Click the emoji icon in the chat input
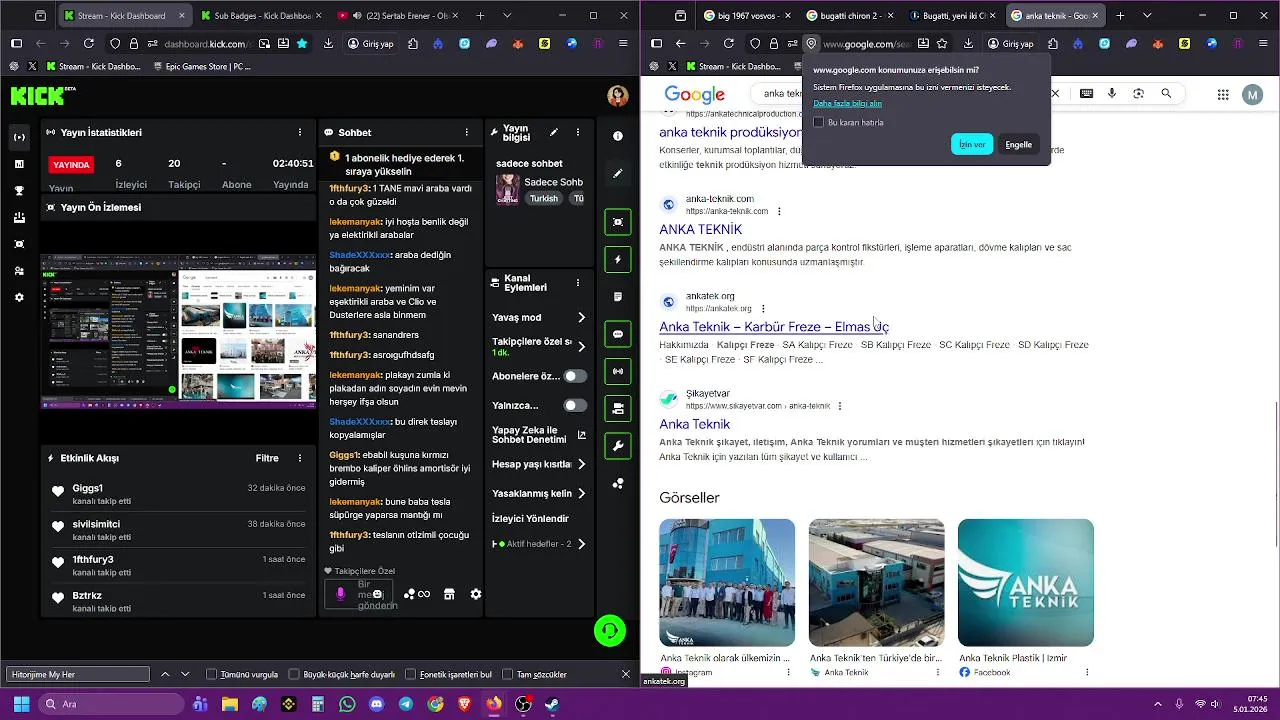 click(x=377, y=594)
